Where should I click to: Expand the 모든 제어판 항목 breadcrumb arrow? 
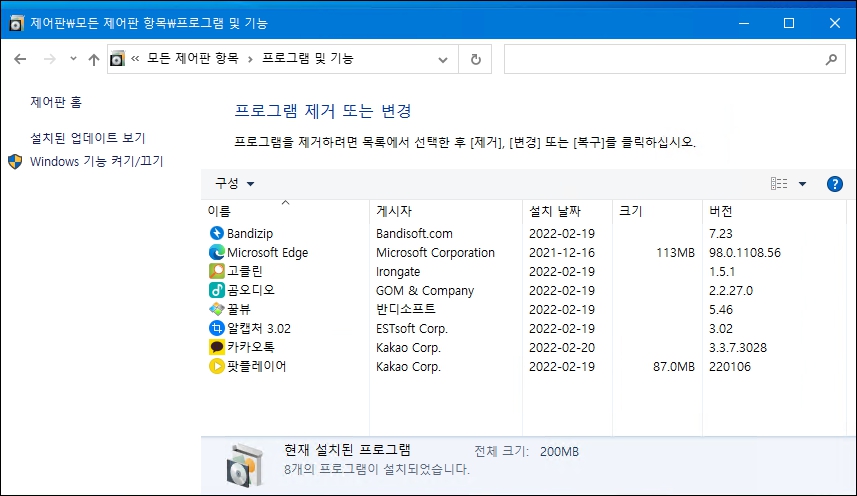250,59
